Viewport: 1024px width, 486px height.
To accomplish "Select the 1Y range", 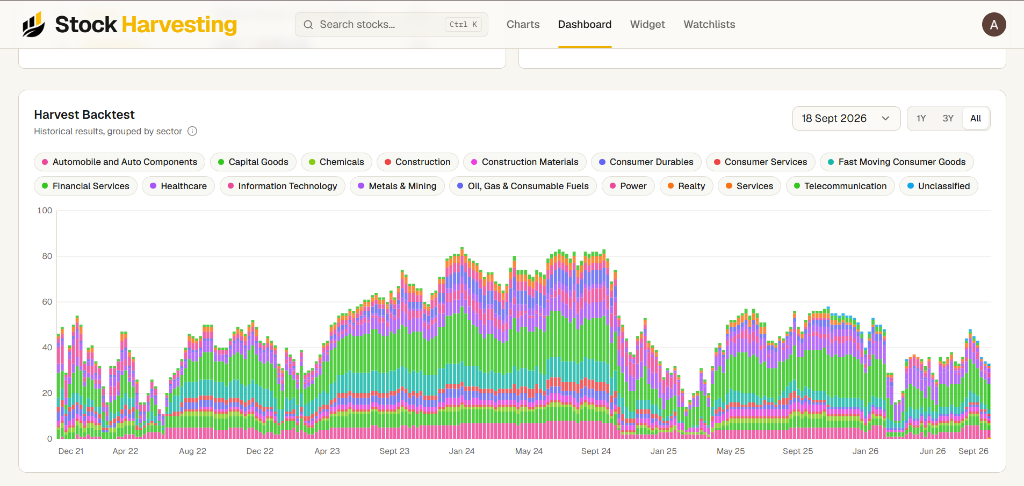I will (x=921, y=118).
